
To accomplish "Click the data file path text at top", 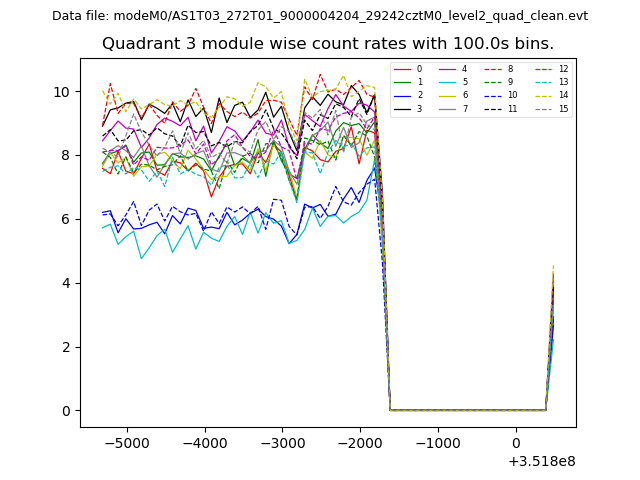I will coord(320,16).
